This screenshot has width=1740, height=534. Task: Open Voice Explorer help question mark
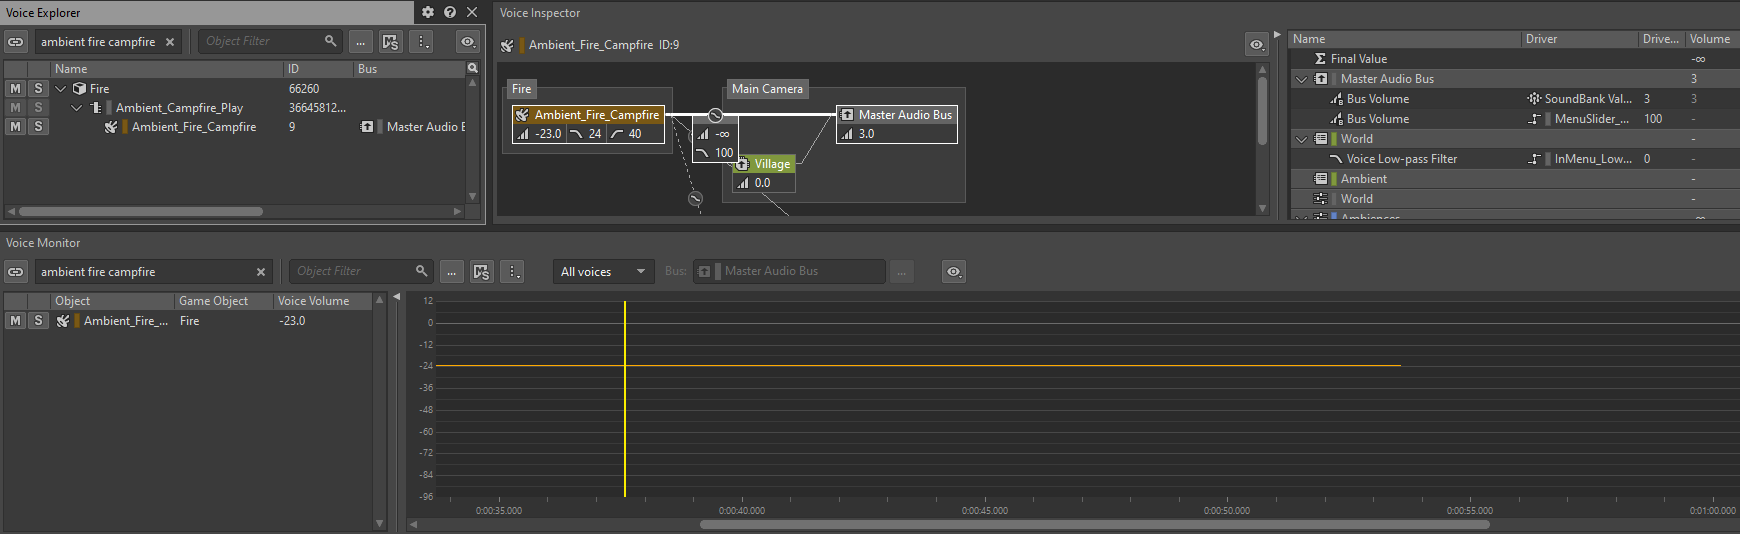pyautogui.click(x=450, y=12)
